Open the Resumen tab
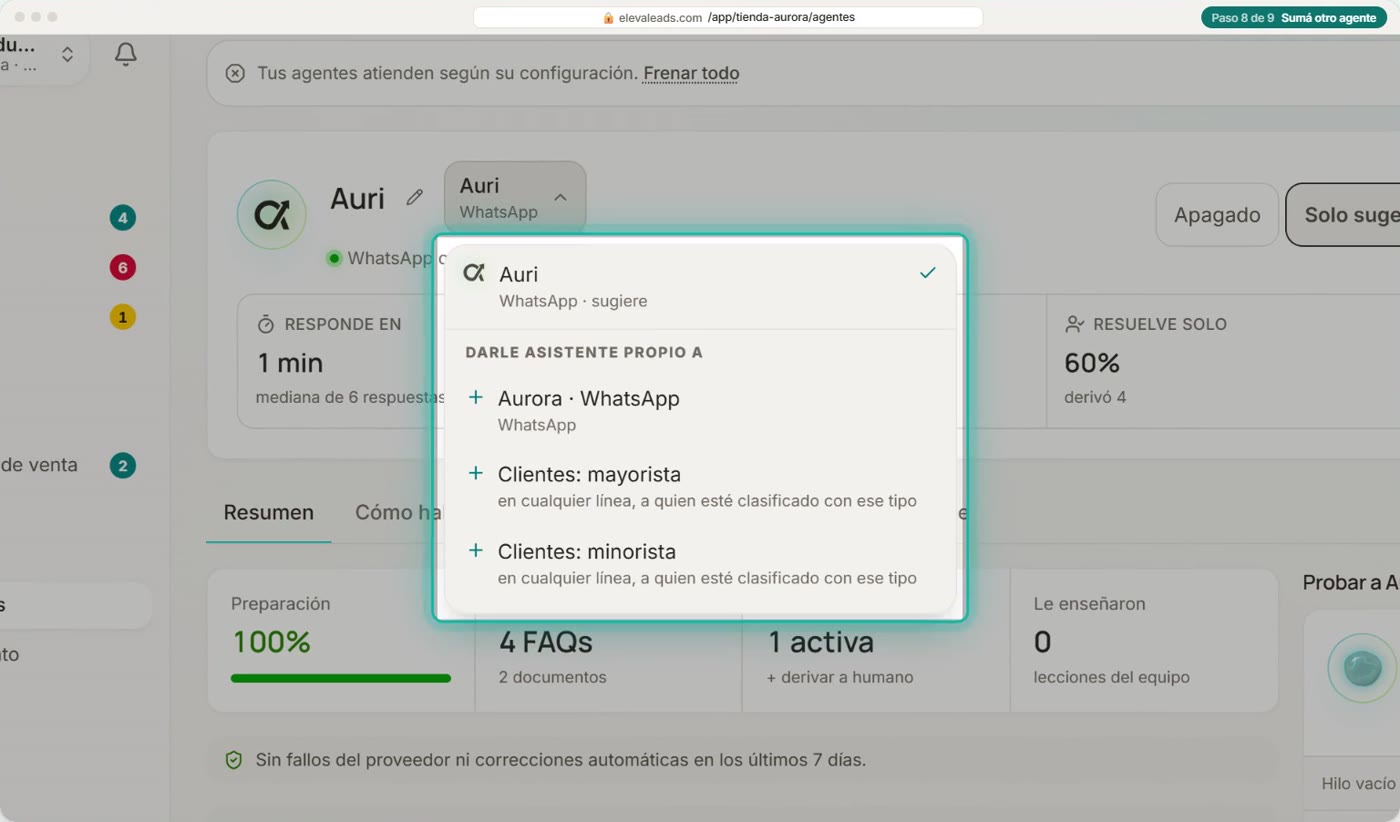This screenshot has width=1400, height=822. tap(268, 512)
